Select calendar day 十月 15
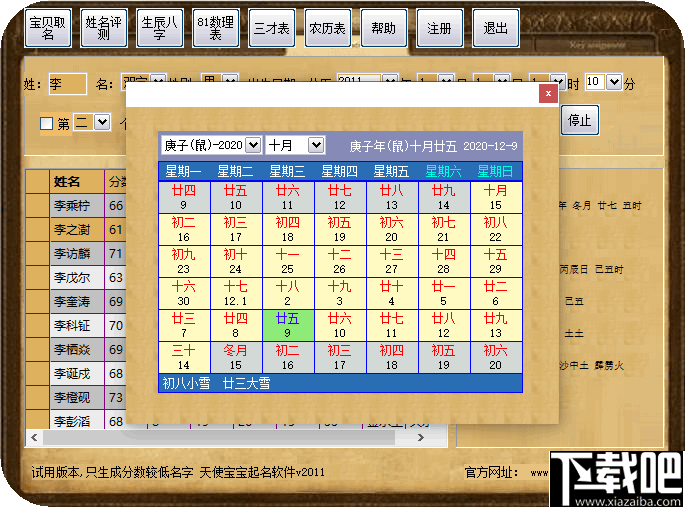The image size is (685, 507). pyautogui.click(x=496, y=197)
